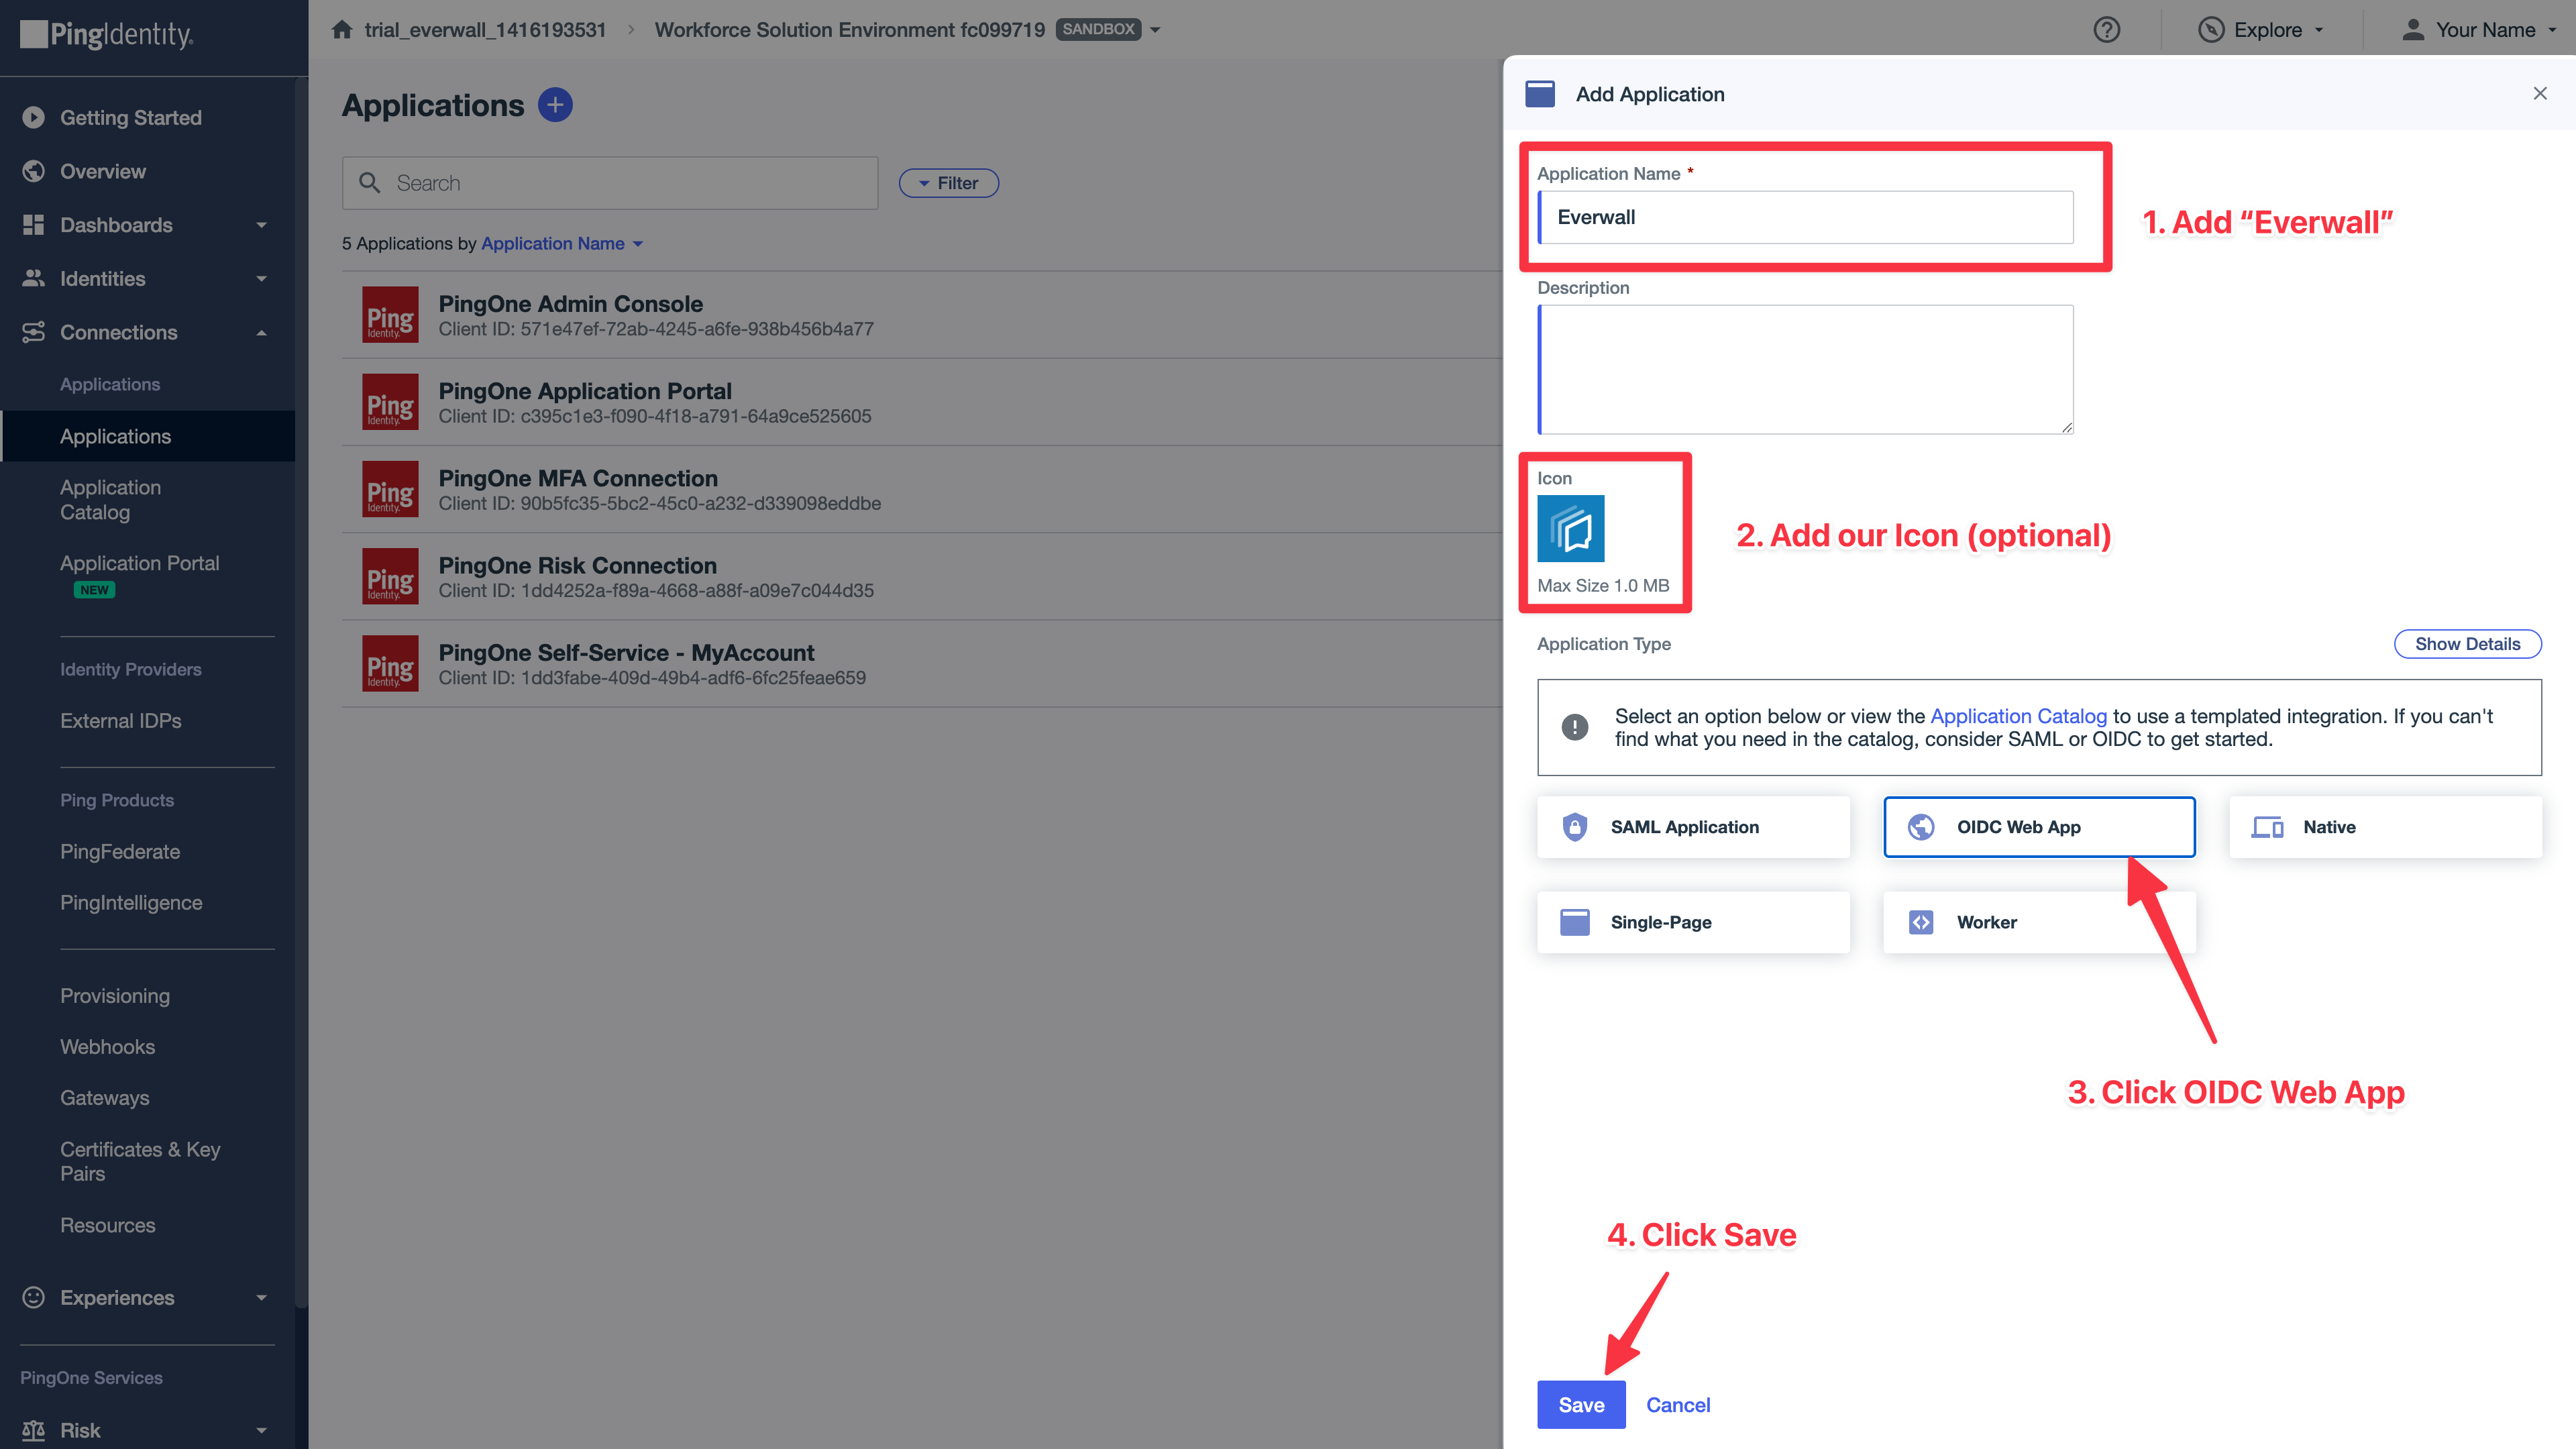The width and height of the screenshot is (2576, 1449).
Task: Open Webhooks in sidebar
Action: pyautogui.click(x=107, y=1047)
